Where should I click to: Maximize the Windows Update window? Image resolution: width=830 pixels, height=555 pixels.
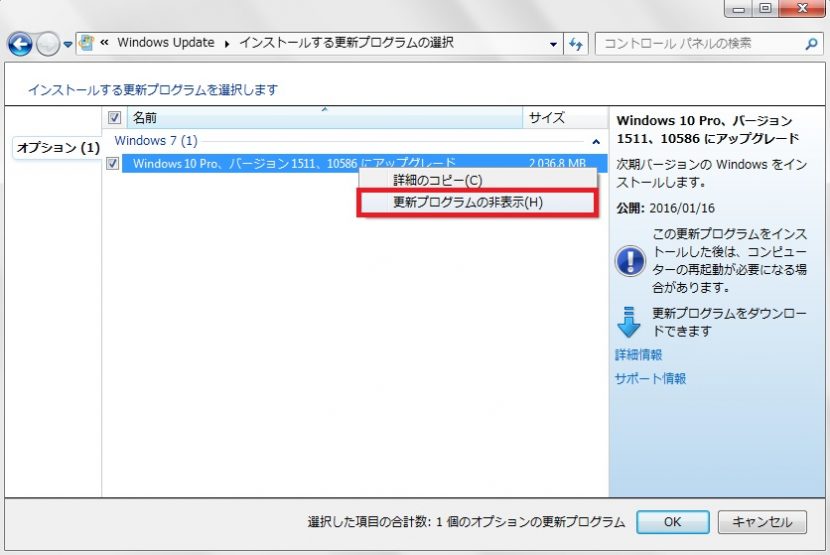point(766,8)
